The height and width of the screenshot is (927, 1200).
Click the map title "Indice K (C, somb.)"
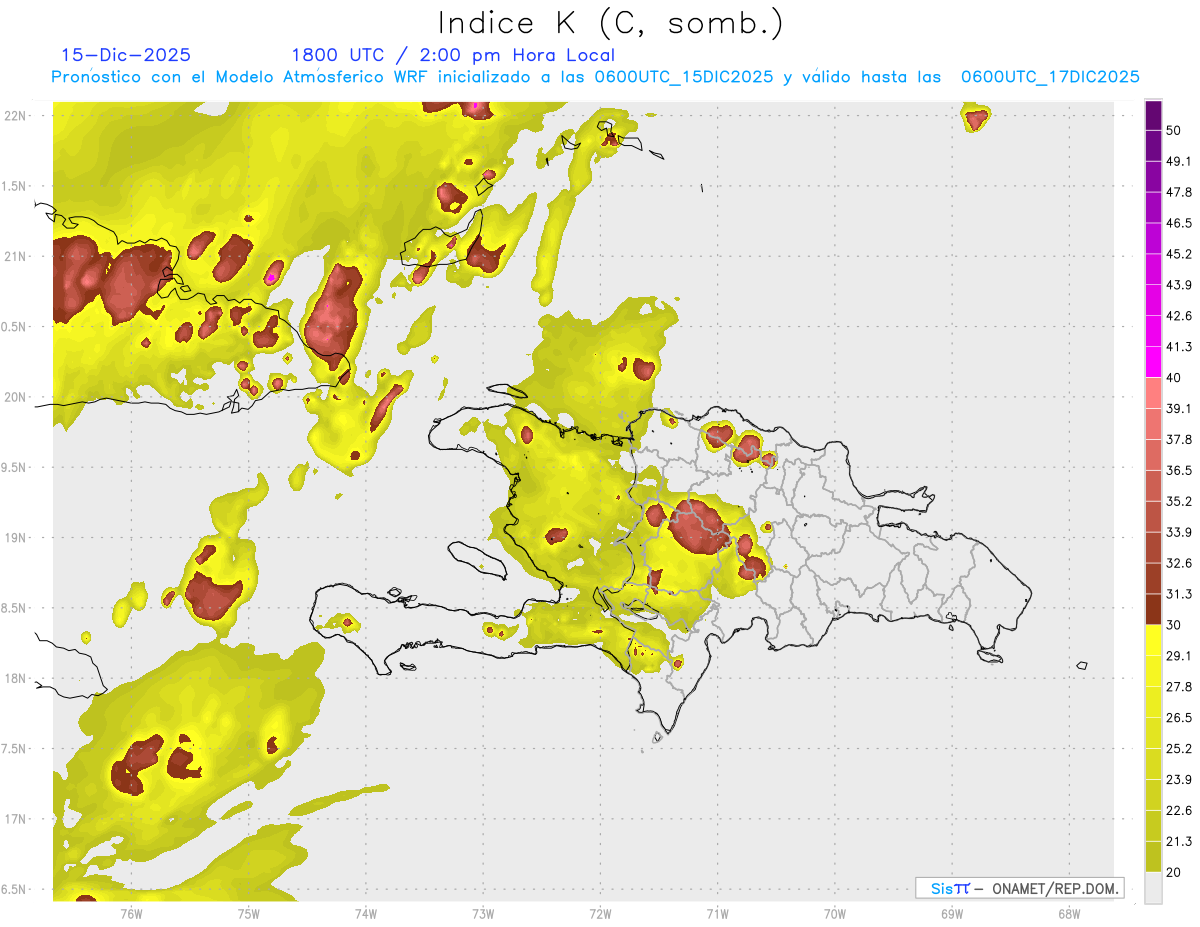tap(611, 24)
